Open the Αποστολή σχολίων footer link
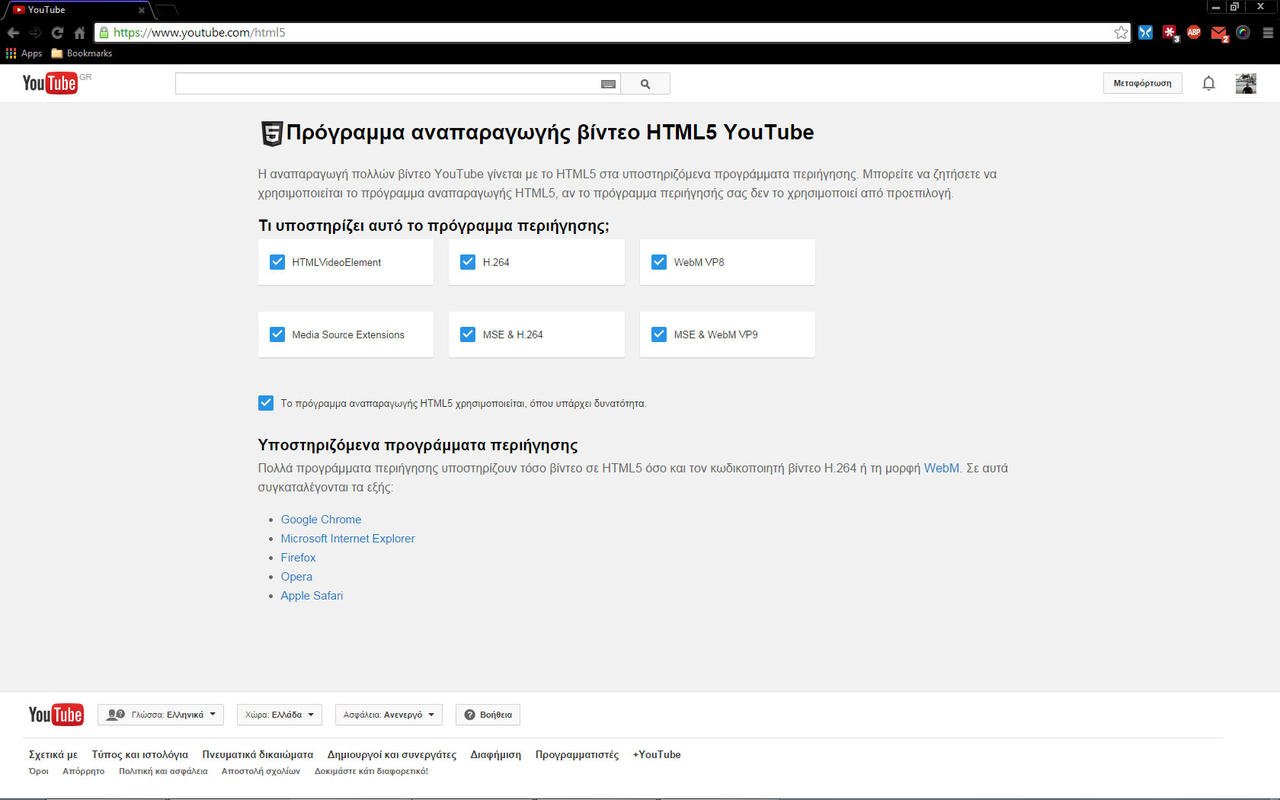Viewport: 1280px width, 800px height. (261, 772)
